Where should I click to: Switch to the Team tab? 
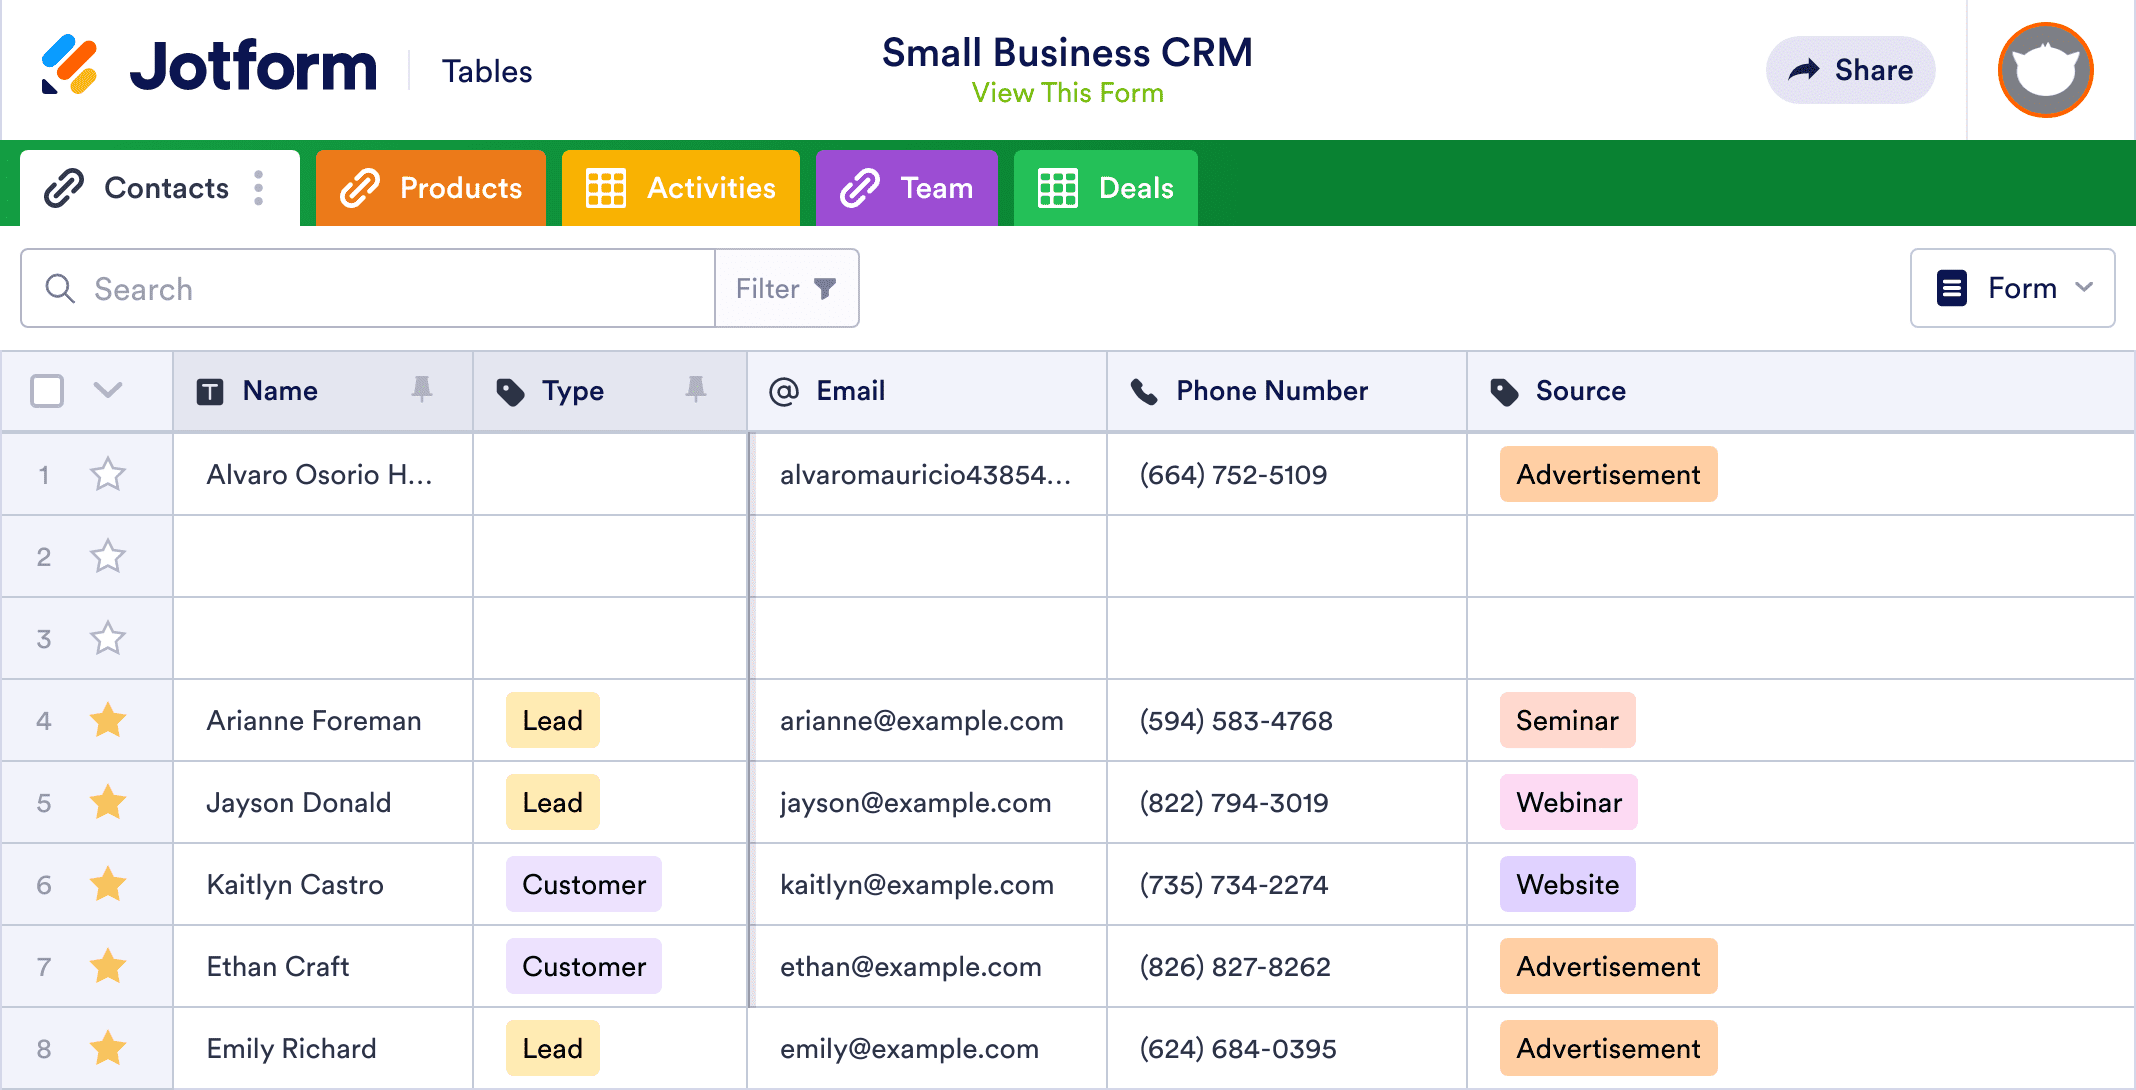coord(907,188)
